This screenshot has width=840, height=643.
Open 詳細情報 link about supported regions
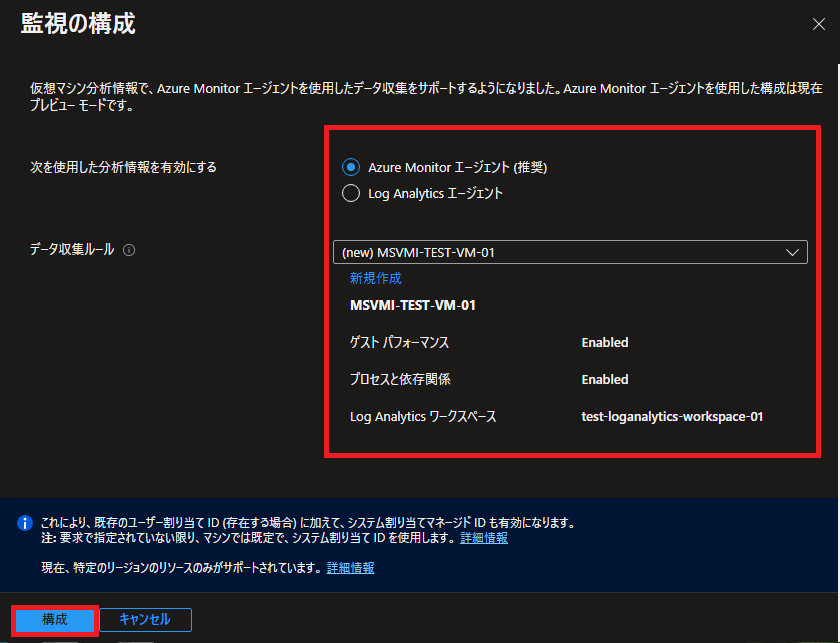(350, 567)
